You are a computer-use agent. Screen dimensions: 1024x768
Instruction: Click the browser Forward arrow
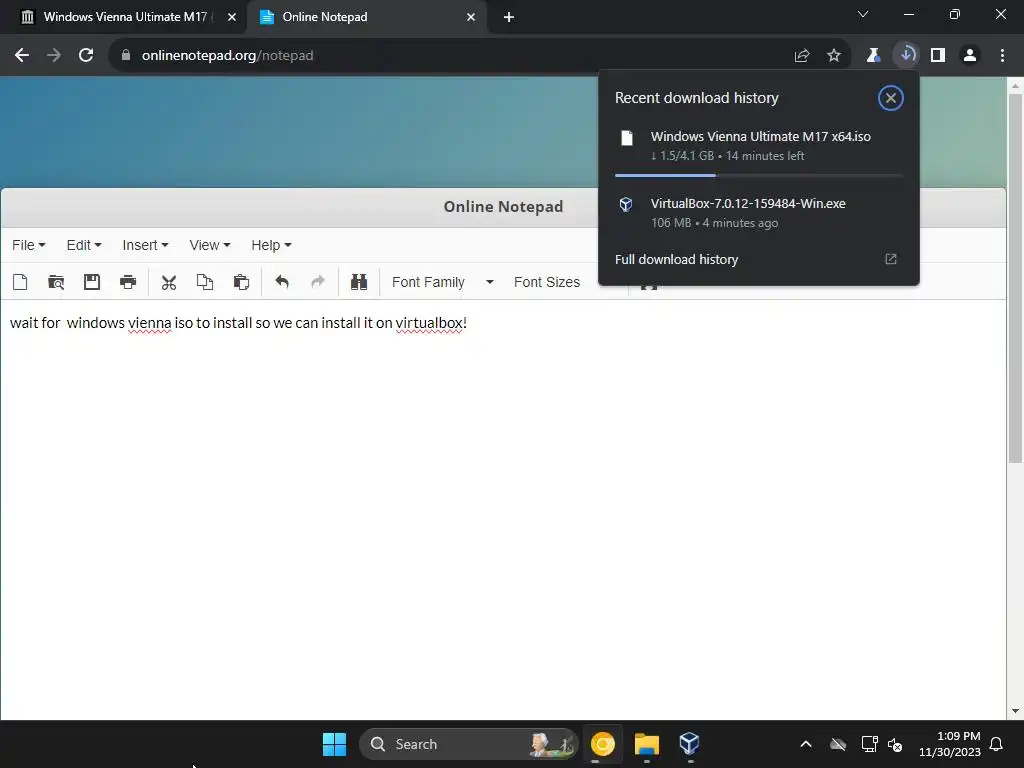coord(54,56)
